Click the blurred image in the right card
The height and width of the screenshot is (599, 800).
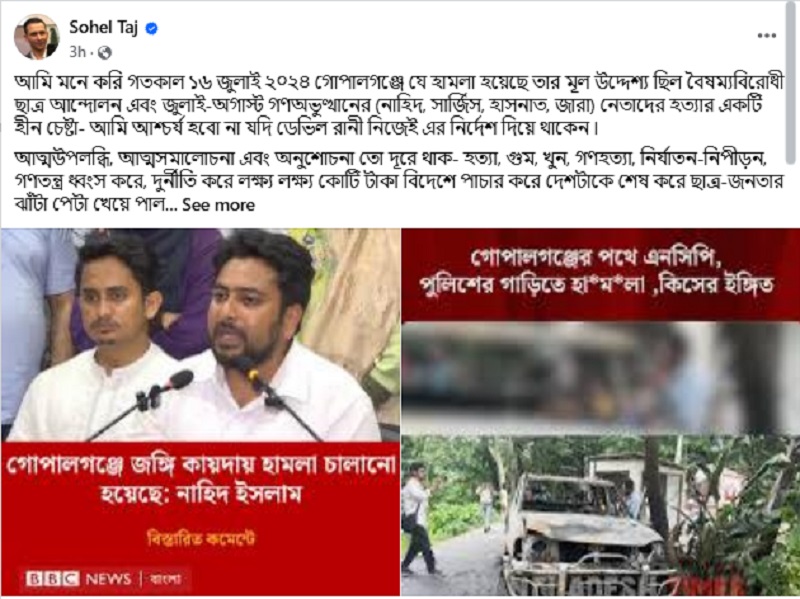pos(601,378)
